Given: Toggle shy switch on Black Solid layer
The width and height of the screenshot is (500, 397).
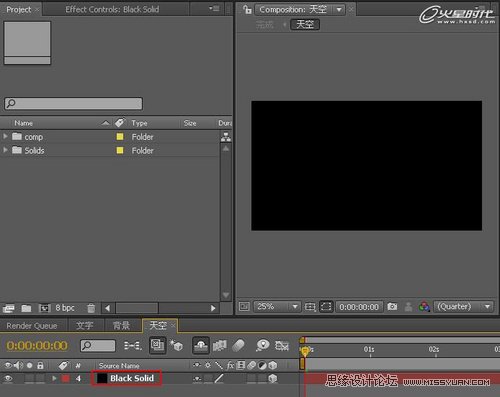Looking at the screenshot, I should coord(197,379).
